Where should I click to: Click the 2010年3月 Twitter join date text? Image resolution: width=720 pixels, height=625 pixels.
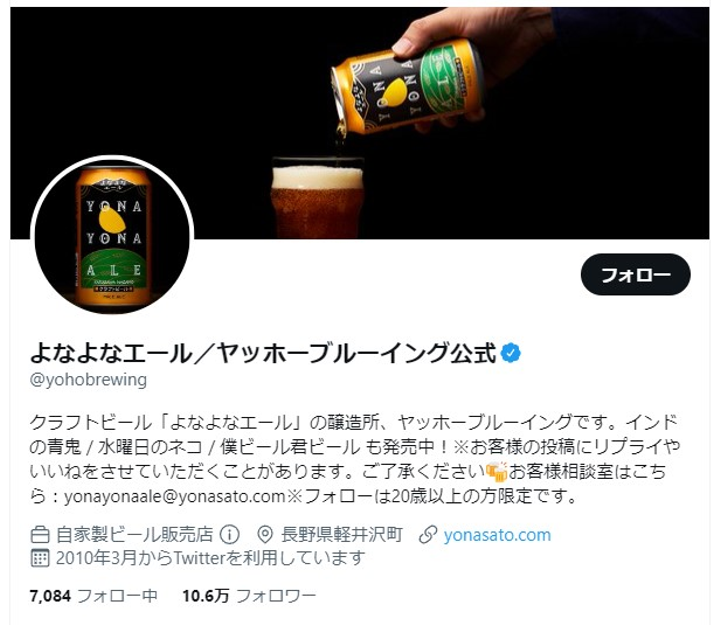211,558
